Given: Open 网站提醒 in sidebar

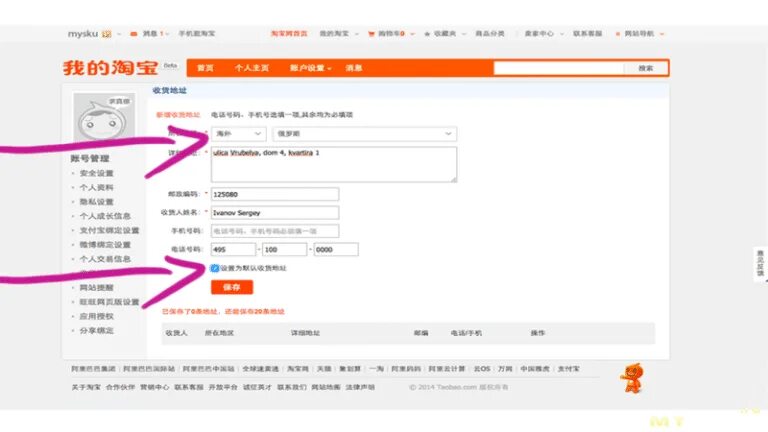Looking at the screenshot, I should [96, 288].
